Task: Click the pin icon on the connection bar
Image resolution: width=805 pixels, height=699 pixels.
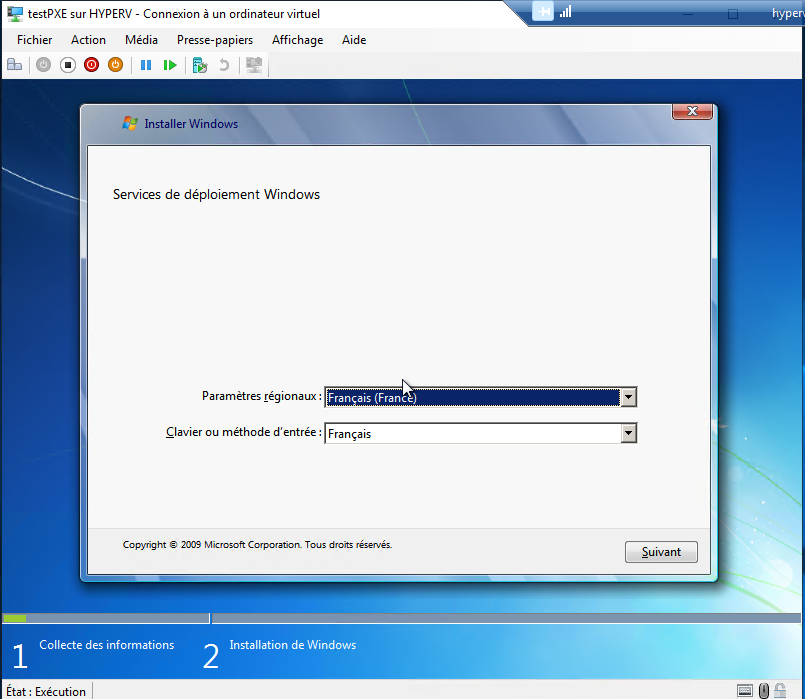Action: tap(543, 12)
